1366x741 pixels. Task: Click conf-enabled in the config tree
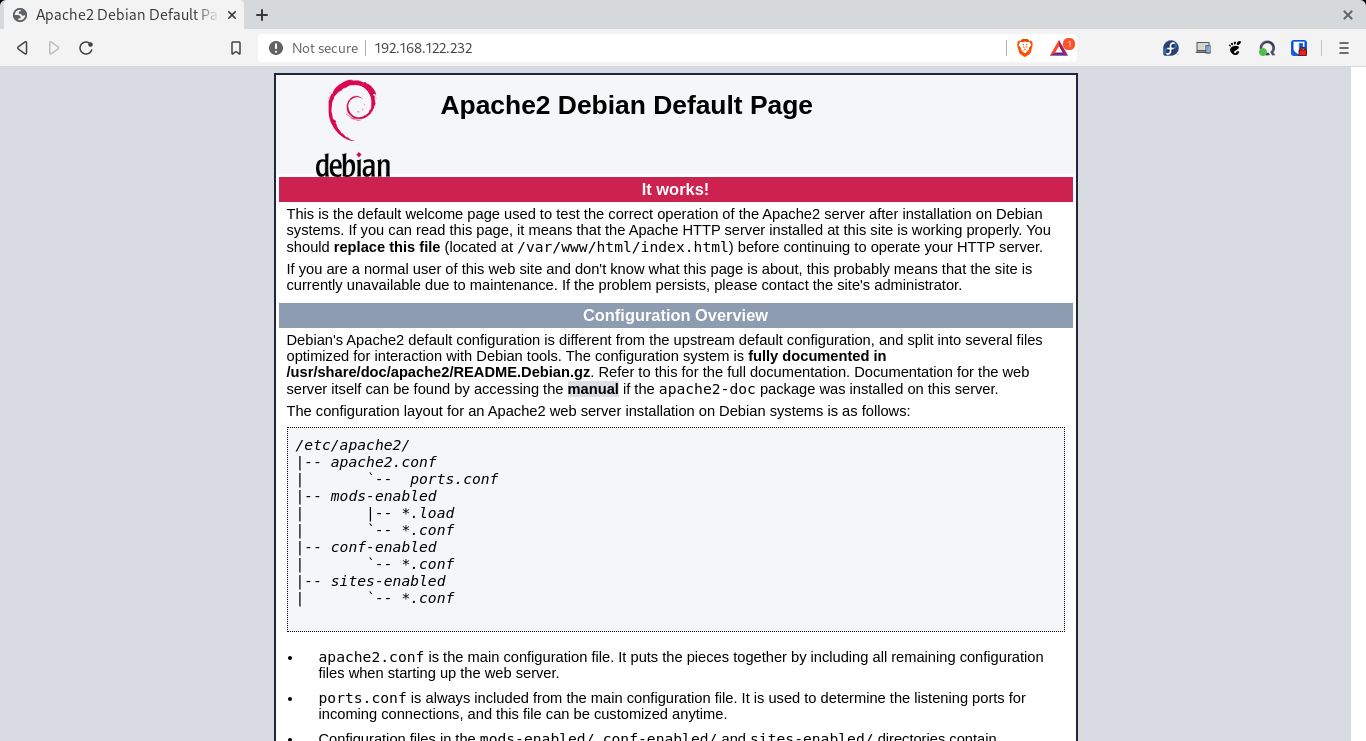(384, 547)
